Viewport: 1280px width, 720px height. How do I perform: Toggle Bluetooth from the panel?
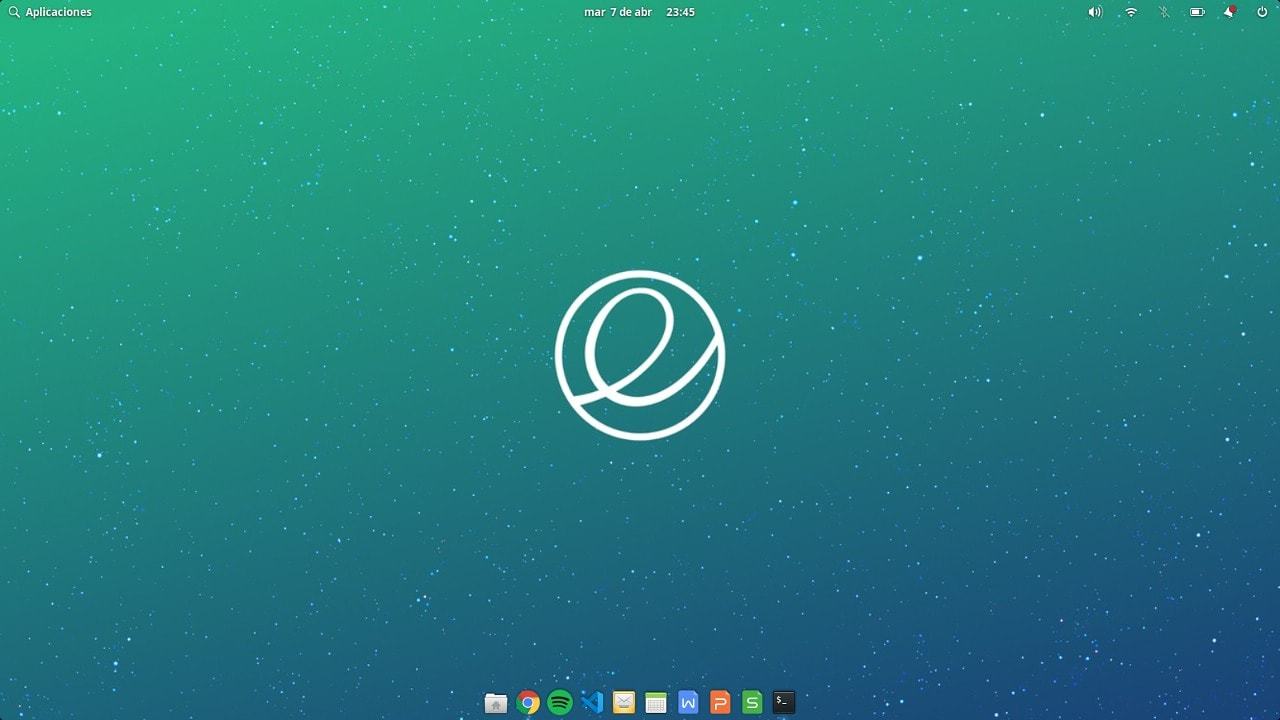1163,12
